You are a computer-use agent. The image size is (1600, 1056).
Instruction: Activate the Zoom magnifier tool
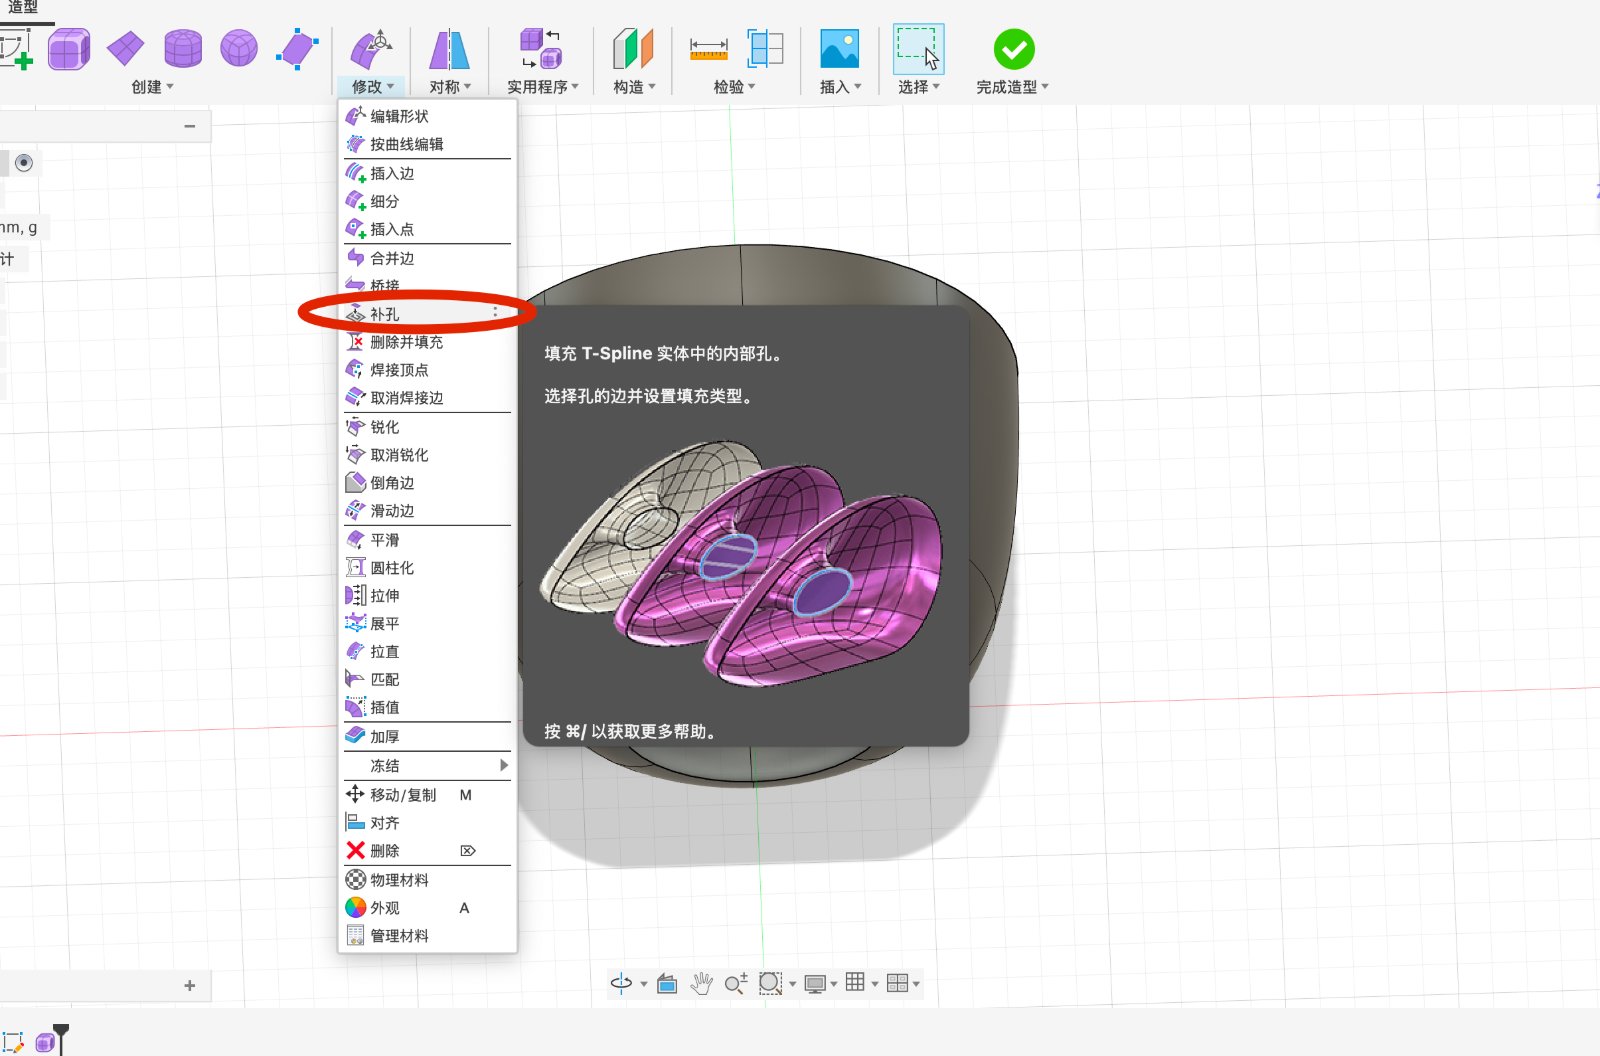(737, 982)
